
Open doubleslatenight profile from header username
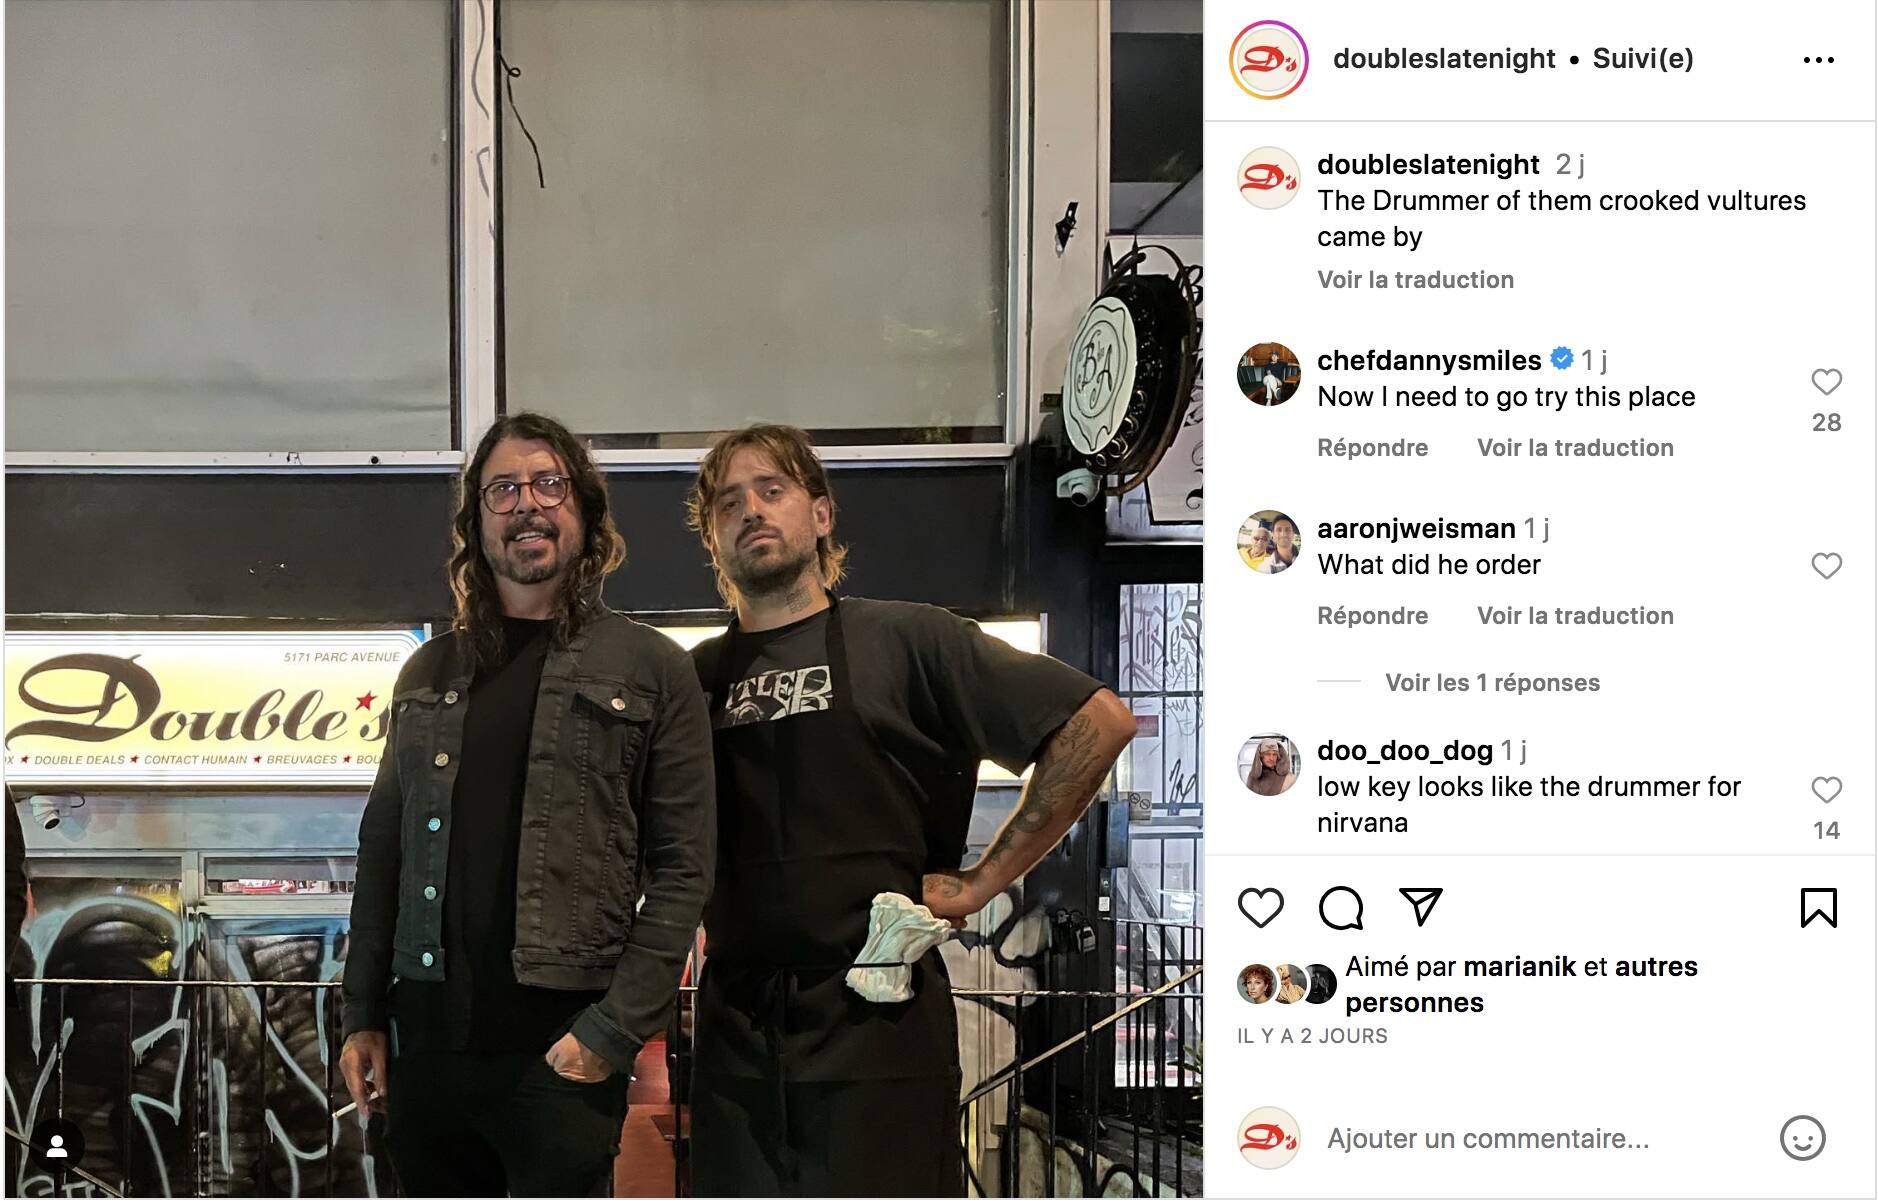[x=1444, y=59]
